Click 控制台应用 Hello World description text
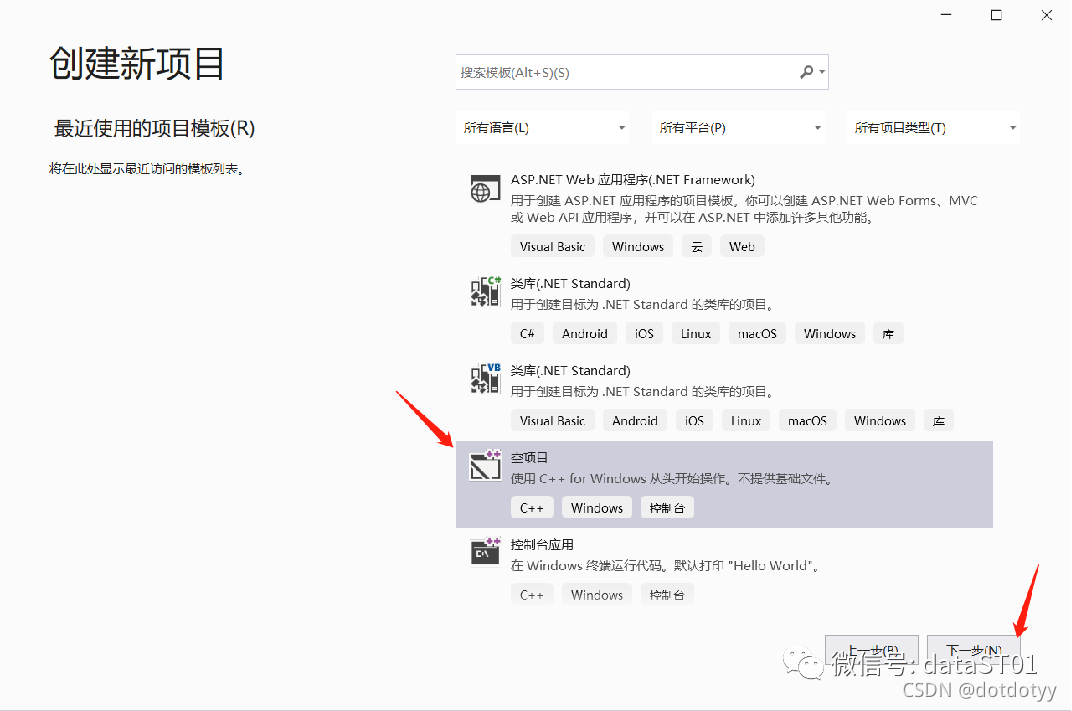 (x=665, y=565)
